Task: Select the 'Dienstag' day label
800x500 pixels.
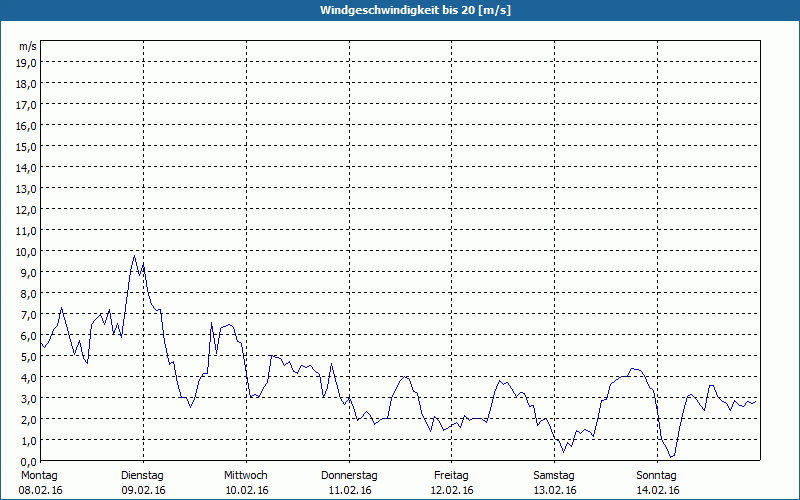Action: [142, 475]
